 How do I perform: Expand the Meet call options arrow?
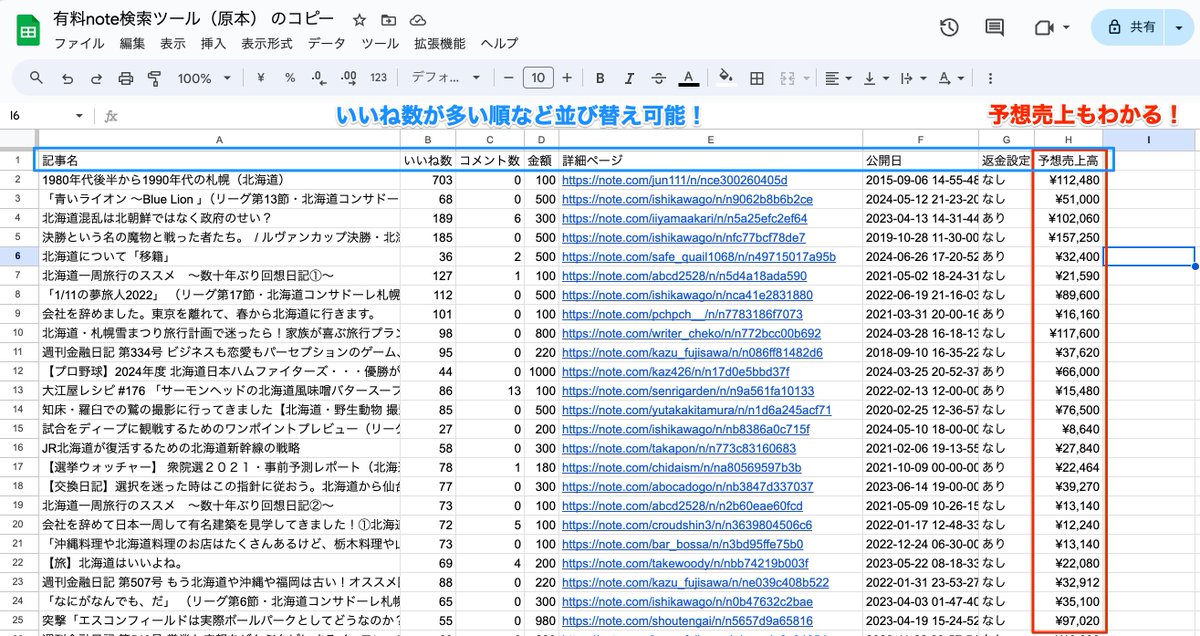point(1067,28)
